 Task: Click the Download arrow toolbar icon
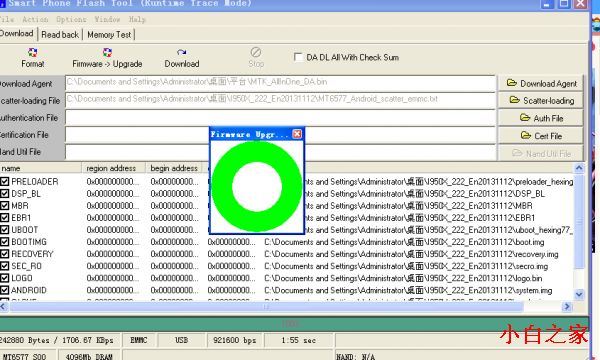182,57
